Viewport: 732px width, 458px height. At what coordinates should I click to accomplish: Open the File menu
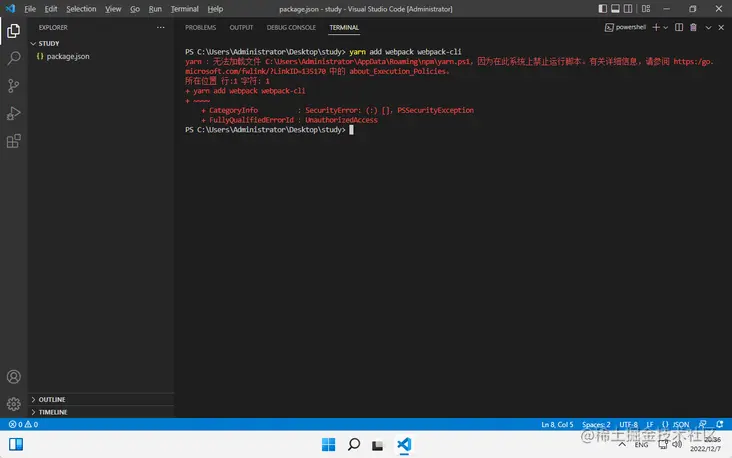pos(30,9)
